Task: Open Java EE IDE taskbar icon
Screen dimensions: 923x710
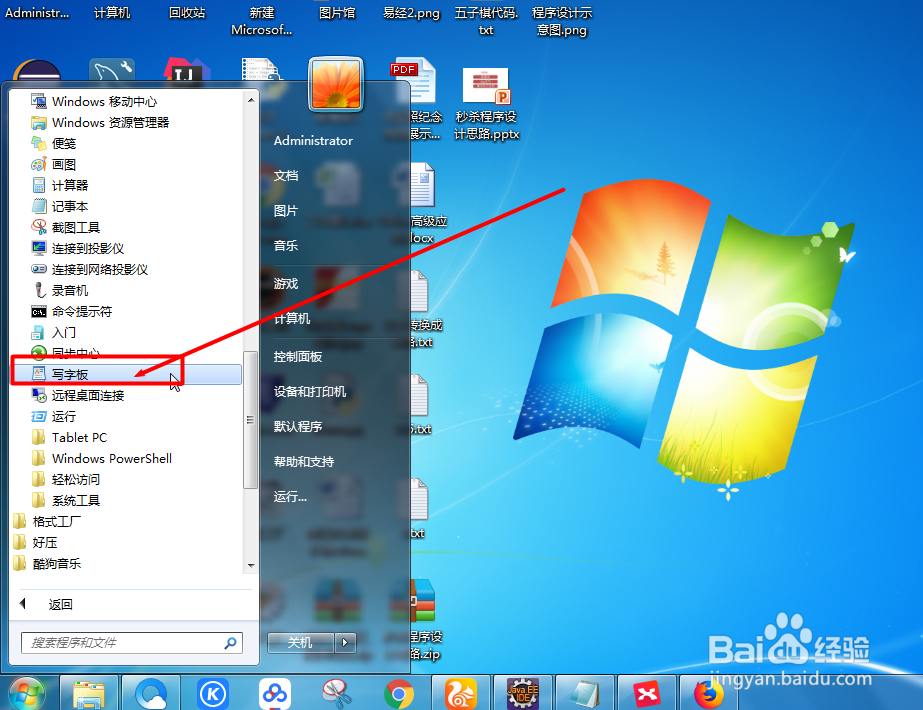Action: [523, 695]
